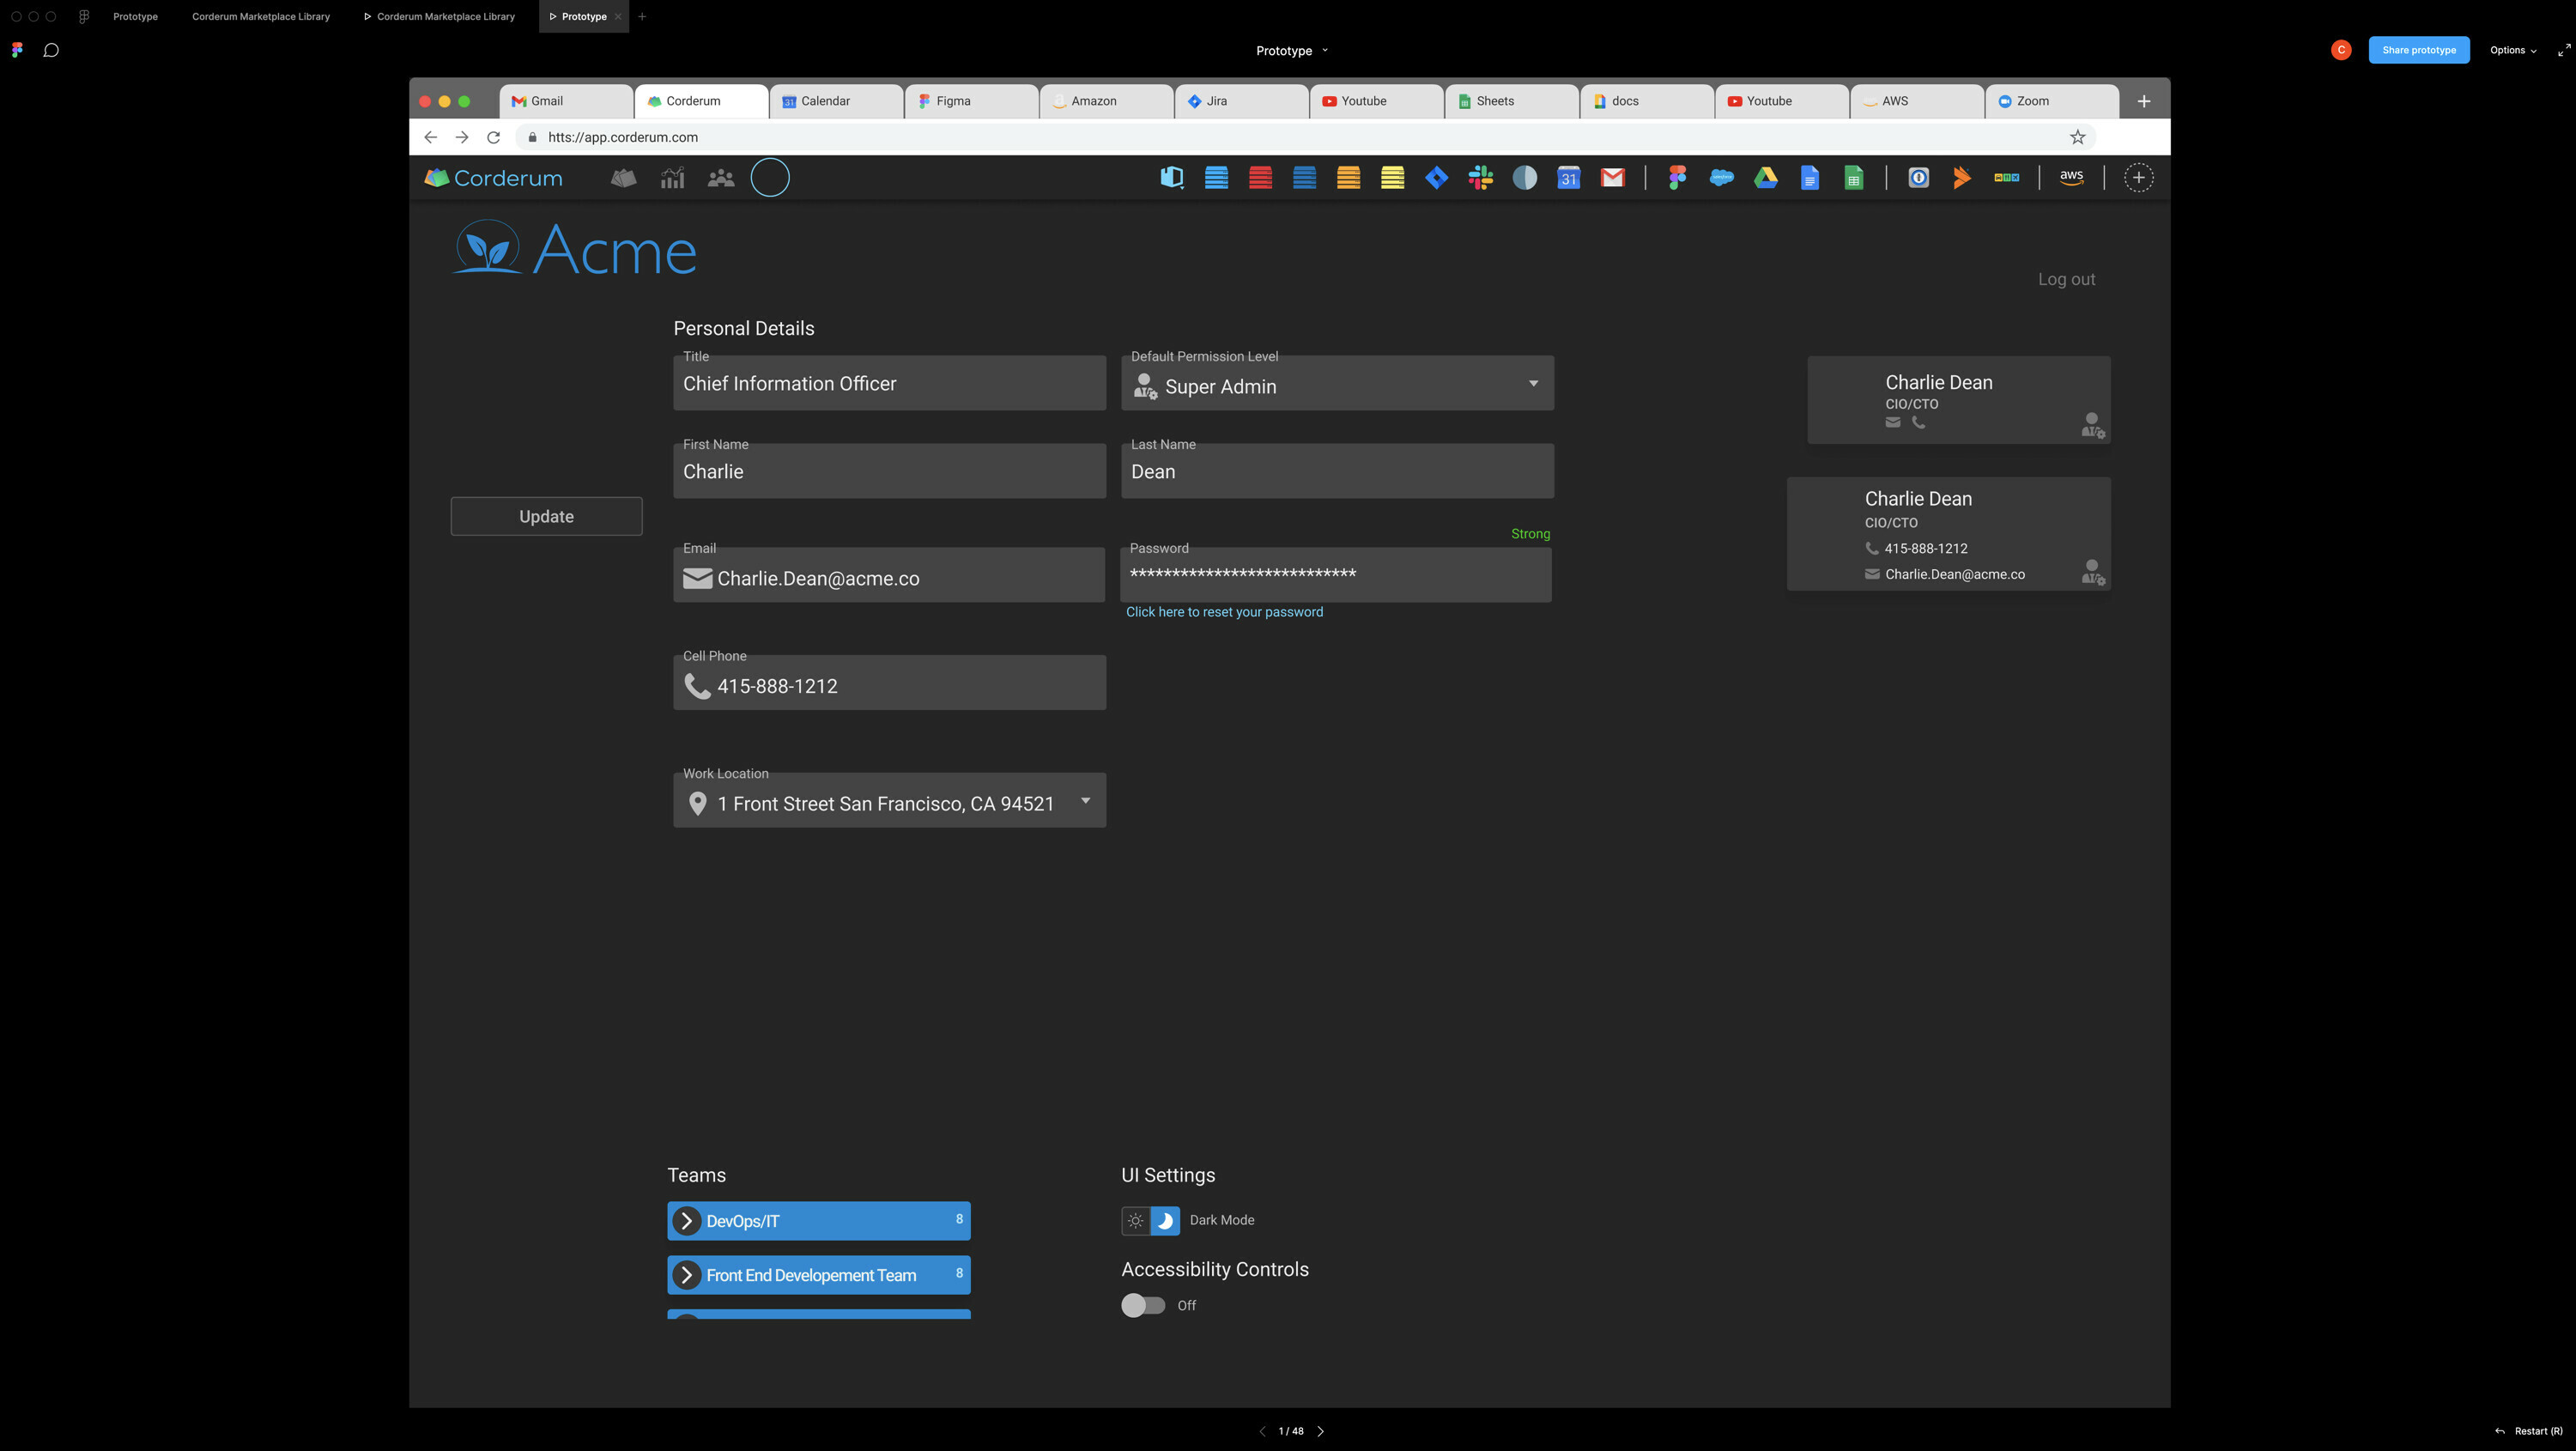Switch to the Jira browser tab
This screenshot has height=1451, width=2576.
click(1241, 101)
